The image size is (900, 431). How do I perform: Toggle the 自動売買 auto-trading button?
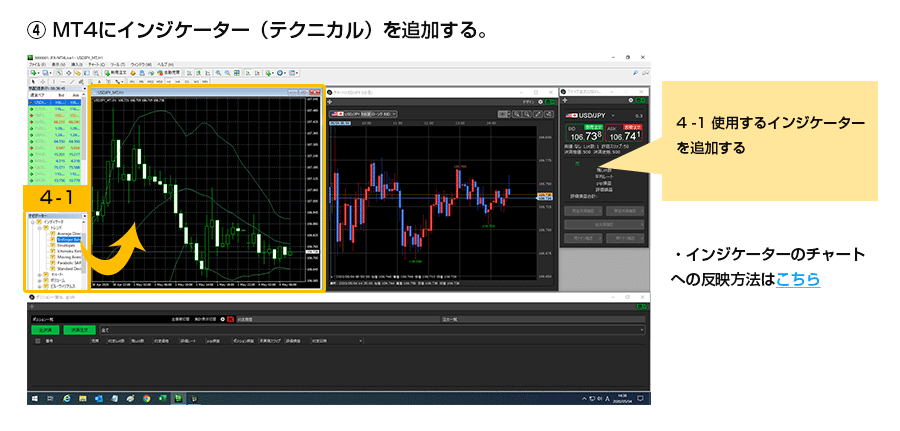coord(169,73)
